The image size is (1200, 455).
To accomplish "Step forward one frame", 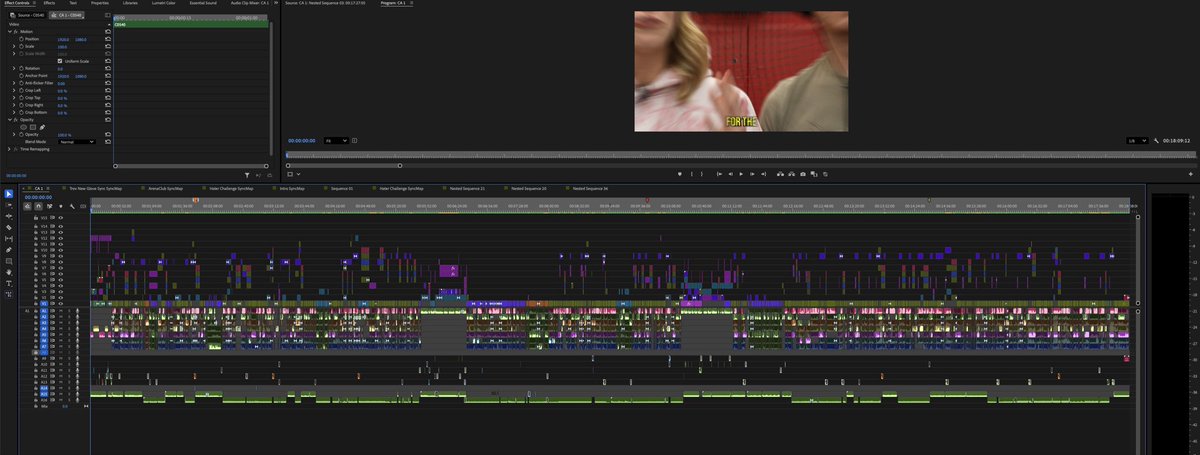I will pos(752,174).
